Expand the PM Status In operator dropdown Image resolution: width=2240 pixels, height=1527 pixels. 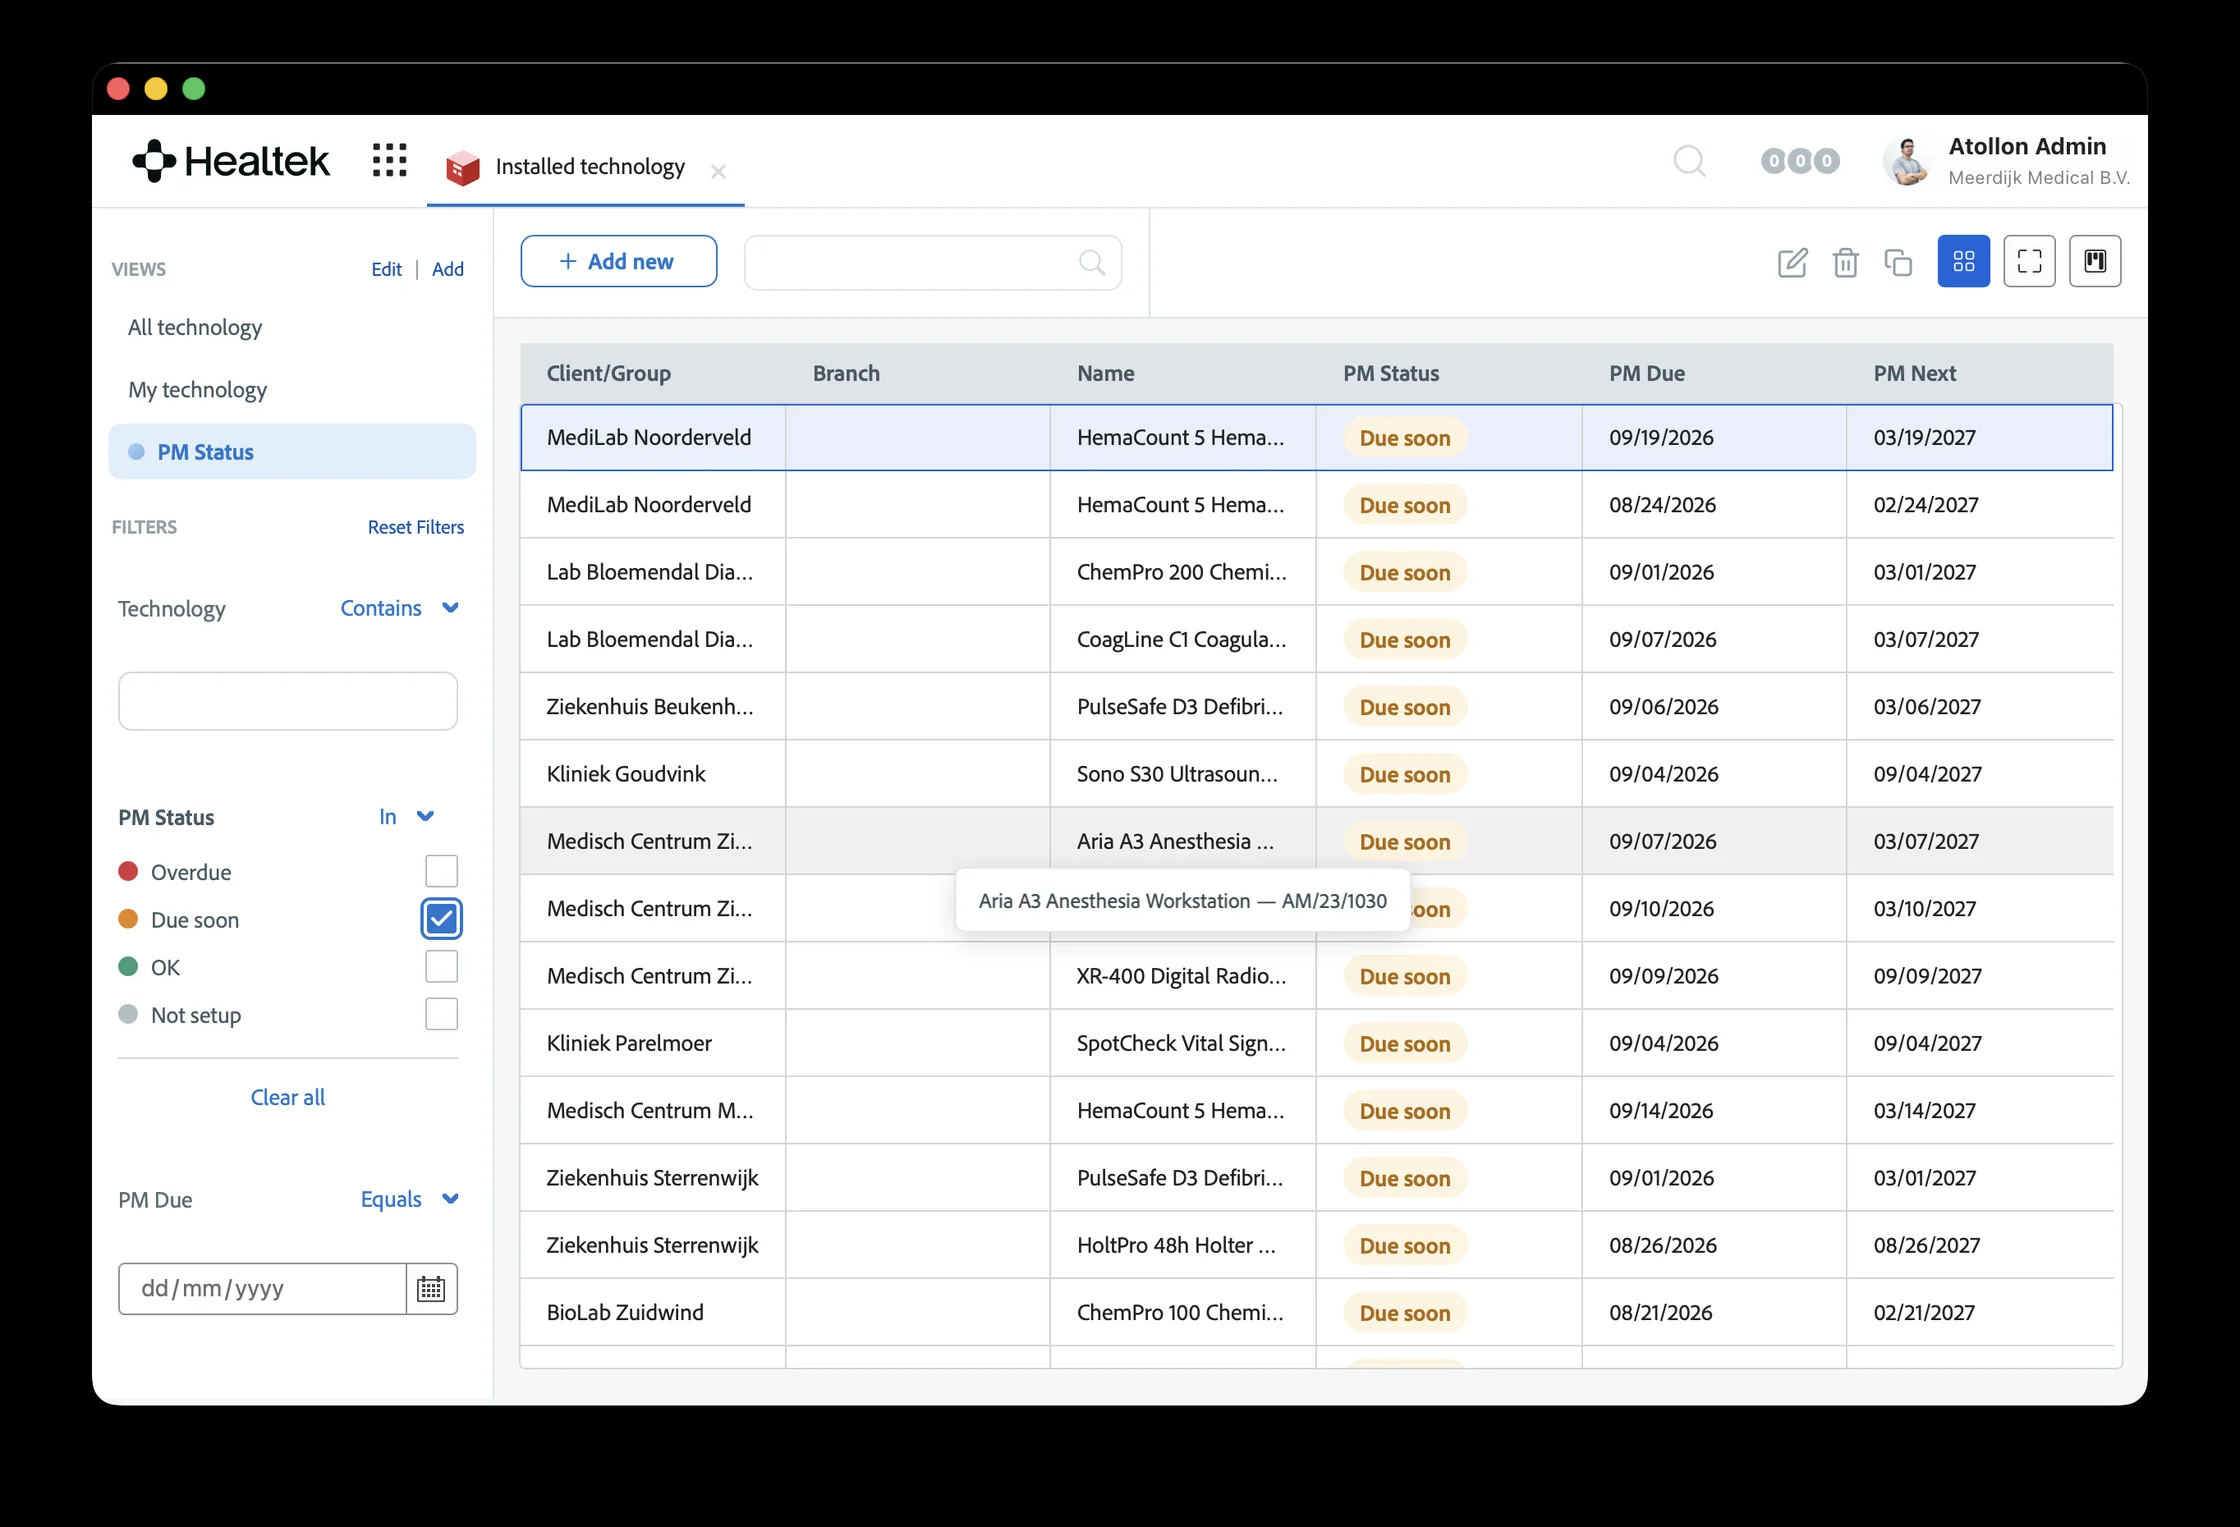[x=406, y=817]
